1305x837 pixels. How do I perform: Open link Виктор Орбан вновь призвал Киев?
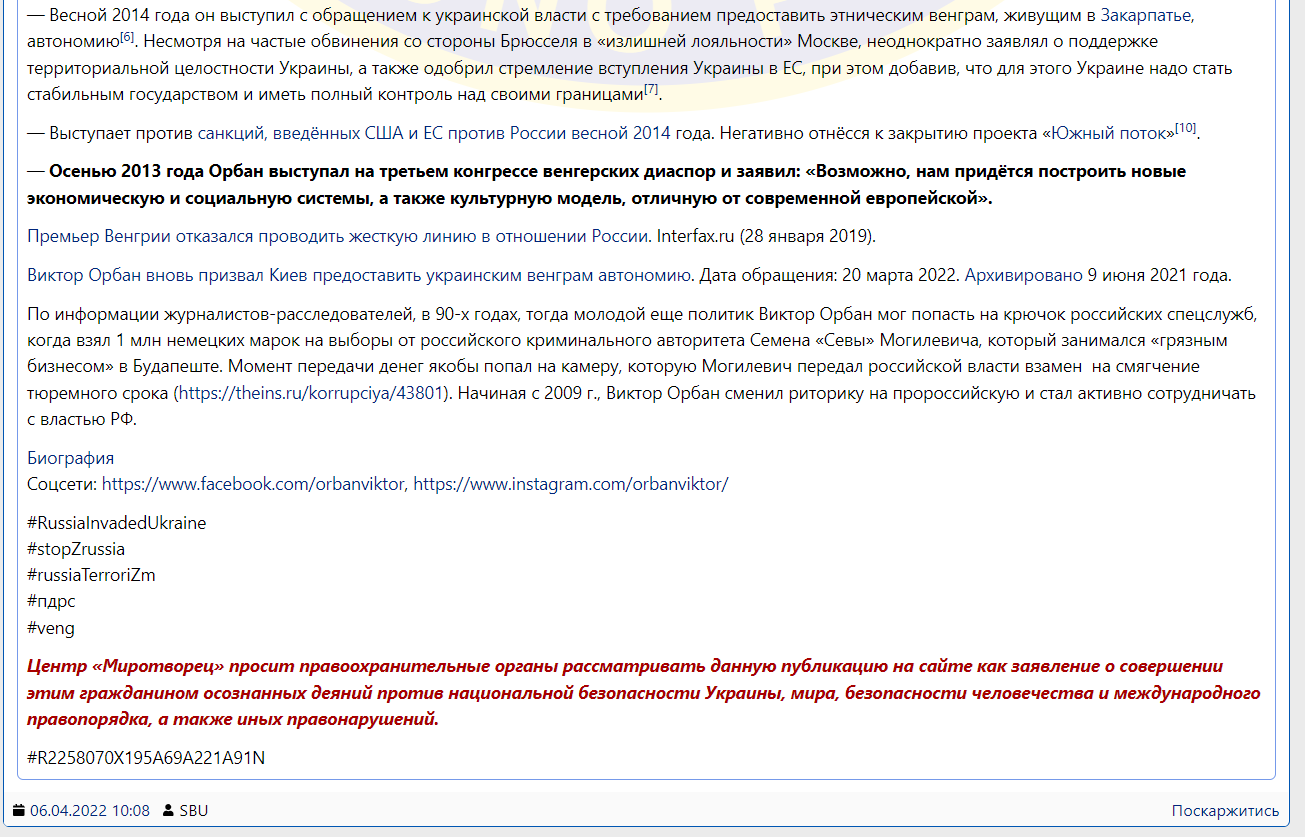coord(361,275)
